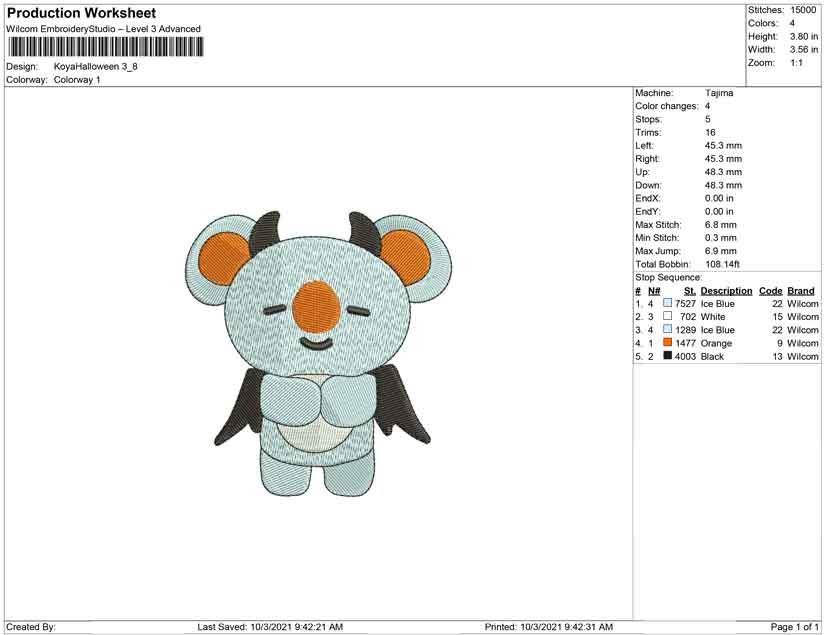This screenshot has height=635, width=825.
Task: Click the Trims value 16
Action: 710,133
